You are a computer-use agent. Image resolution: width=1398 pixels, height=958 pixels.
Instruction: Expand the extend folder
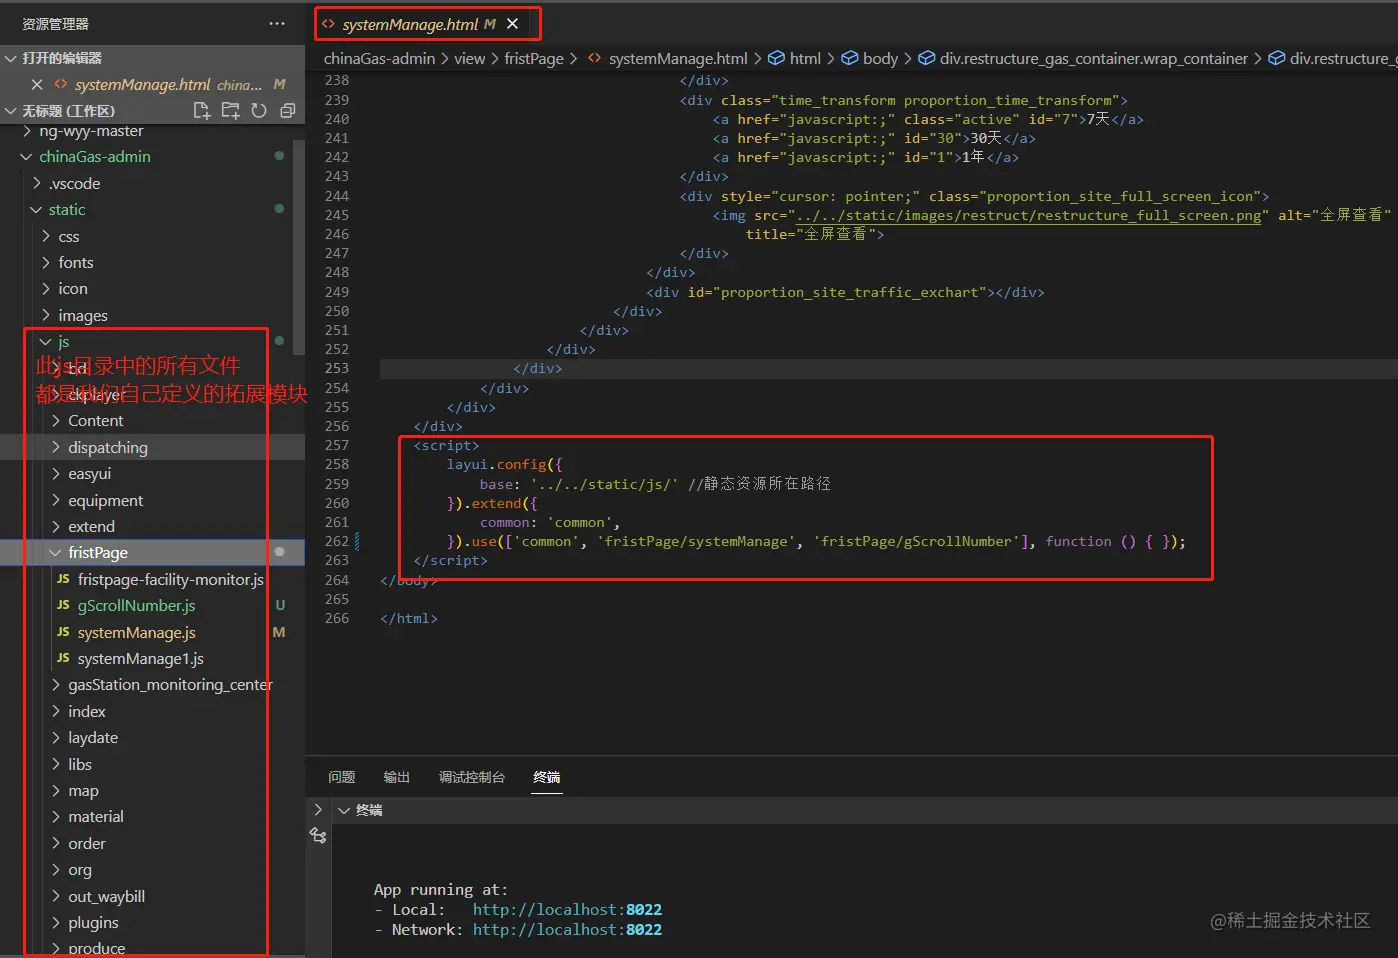[x=56, y=527]
